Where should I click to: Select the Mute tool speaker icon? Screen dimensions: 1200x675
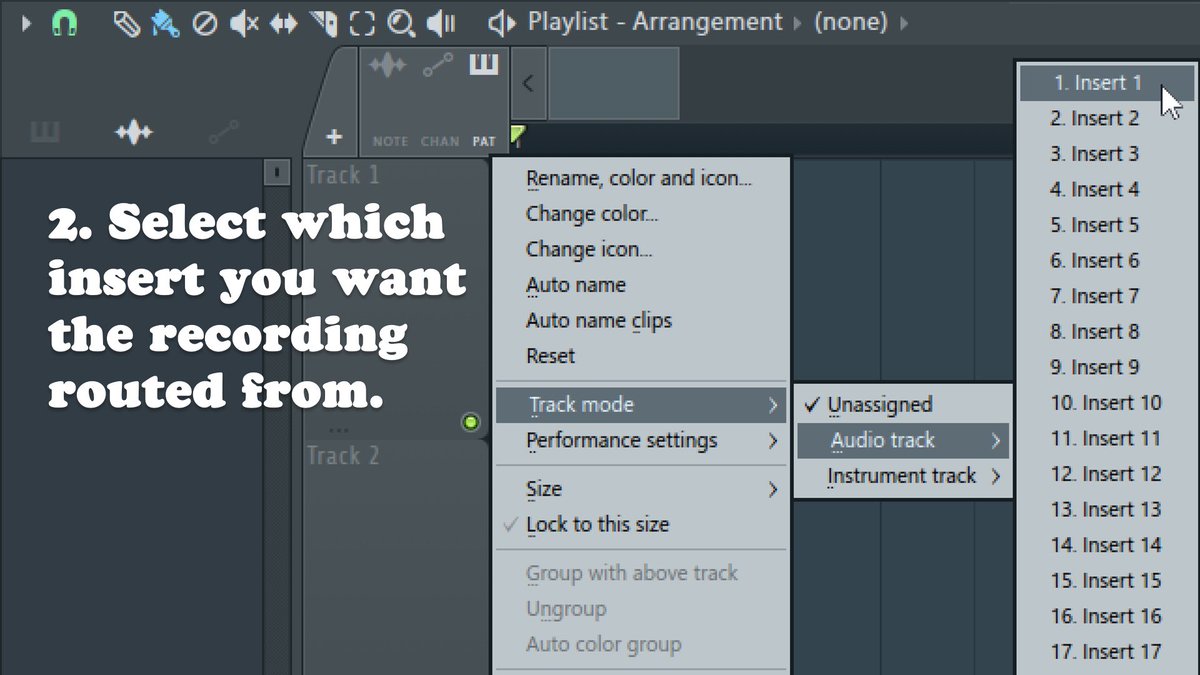[x=244, y=23]
